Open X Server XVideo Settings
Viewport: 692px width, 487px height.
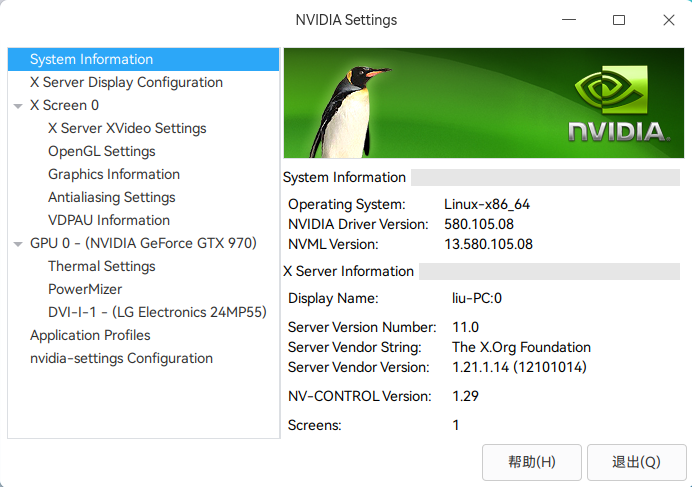click(127, 128)
